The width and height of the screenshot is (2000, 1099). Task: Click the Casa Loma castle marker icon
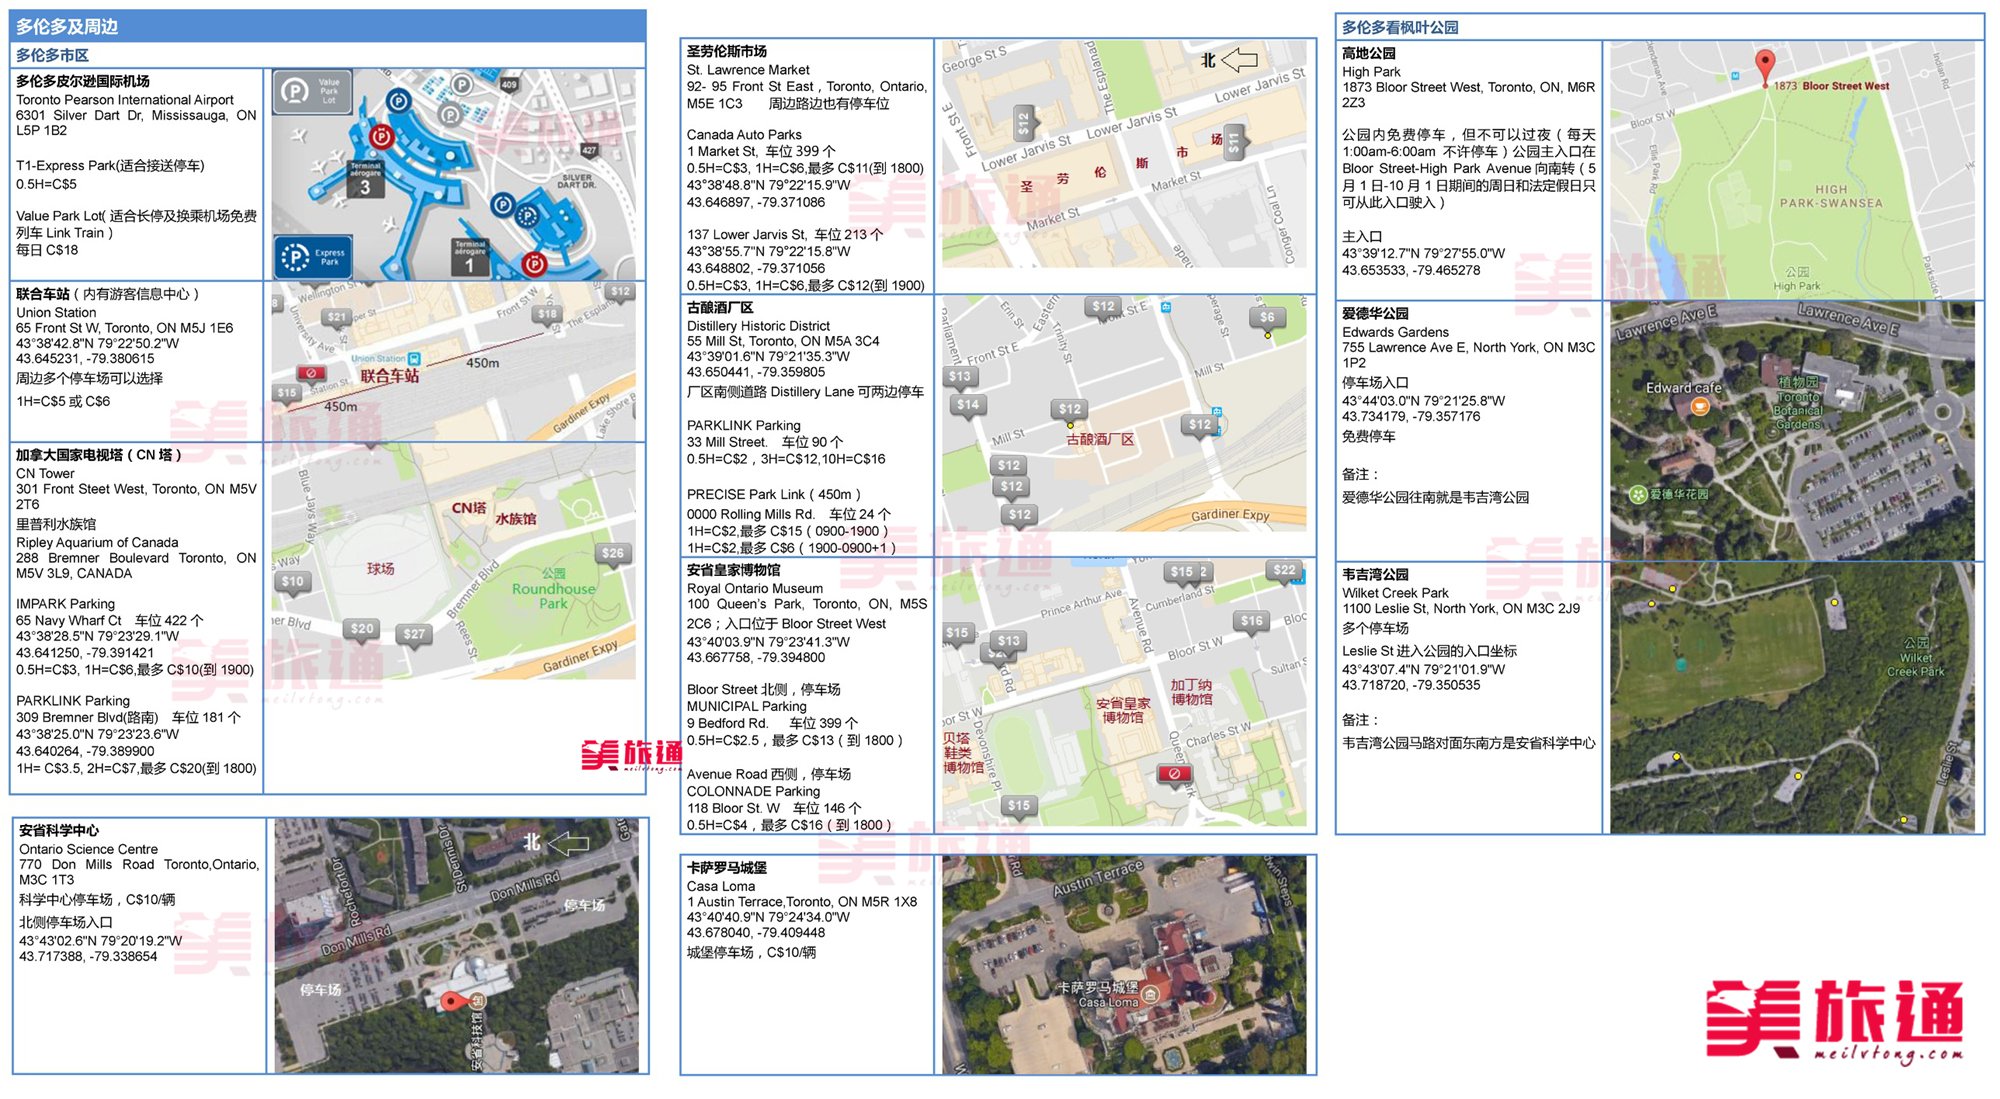(1151, 994)
